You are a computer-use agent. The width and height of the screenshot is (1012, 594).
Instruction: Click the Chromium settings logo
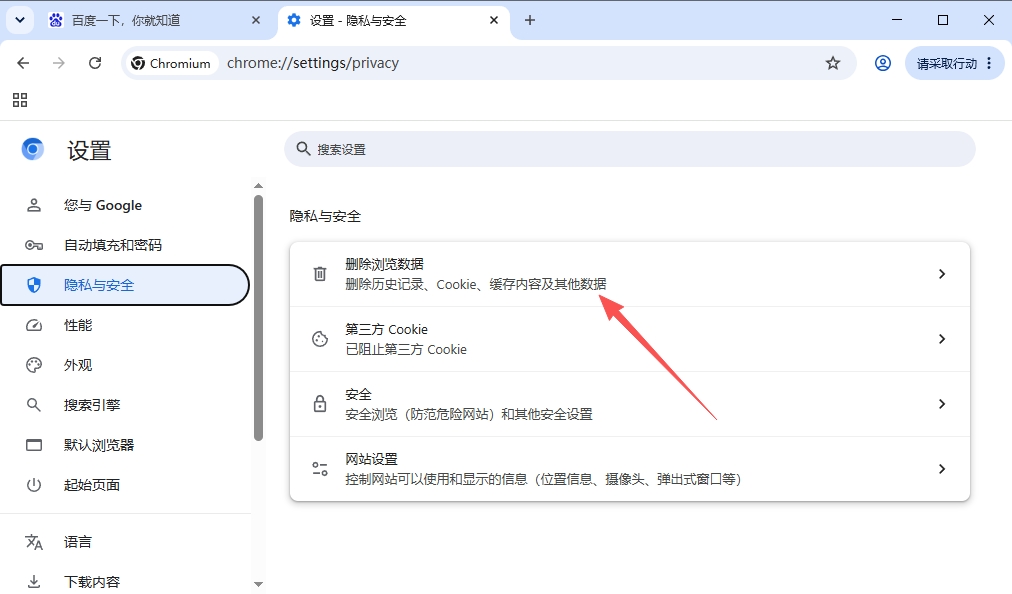(32, 149)
